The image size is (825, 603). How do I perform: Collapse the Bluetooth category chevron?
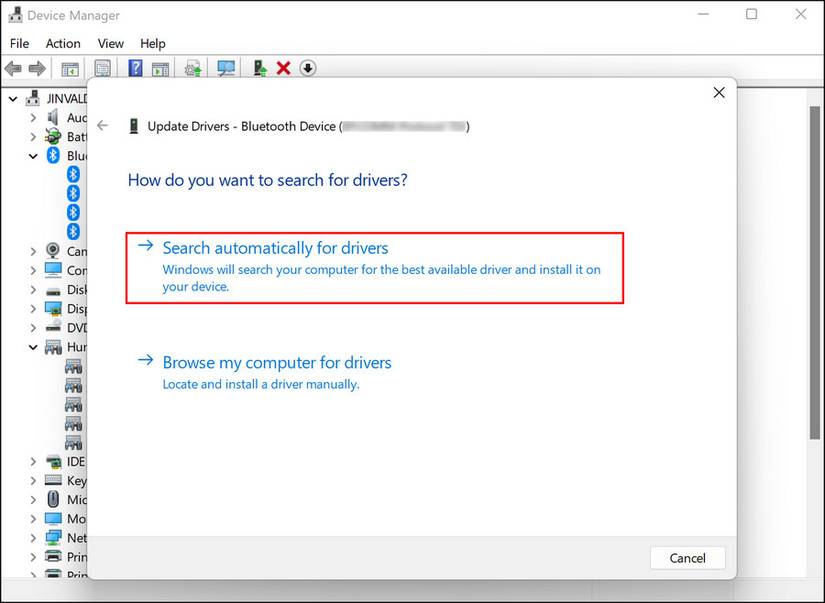33,156
